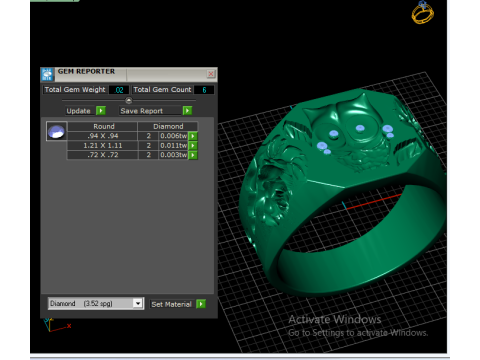480x360 pixels.
Task: Click the green arrow next to Set Material
Action: click(201, 304)
